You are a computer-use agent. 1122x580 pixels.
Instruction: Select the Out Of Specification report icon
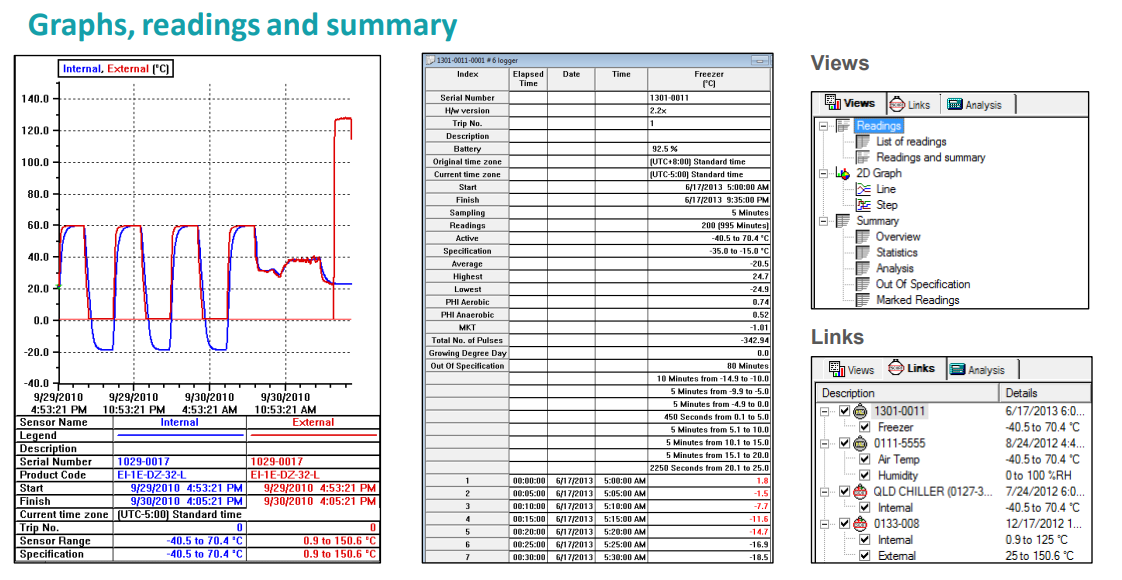(863, 284)
